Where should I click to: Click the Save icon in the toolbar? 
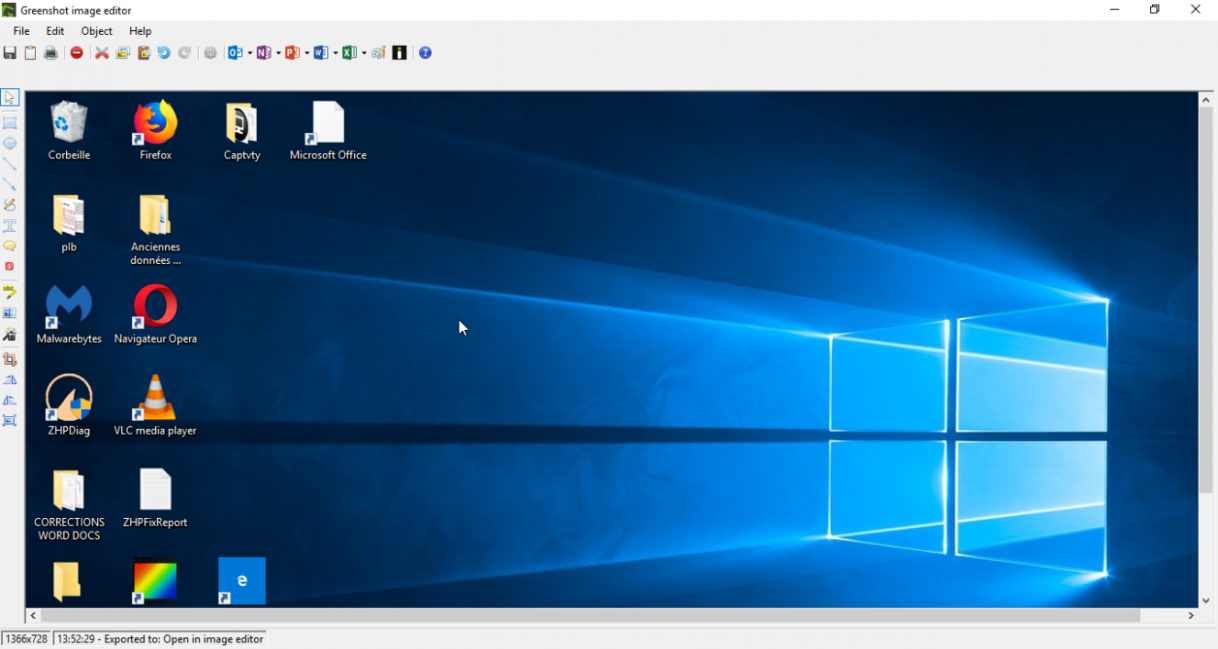(10, 53)
